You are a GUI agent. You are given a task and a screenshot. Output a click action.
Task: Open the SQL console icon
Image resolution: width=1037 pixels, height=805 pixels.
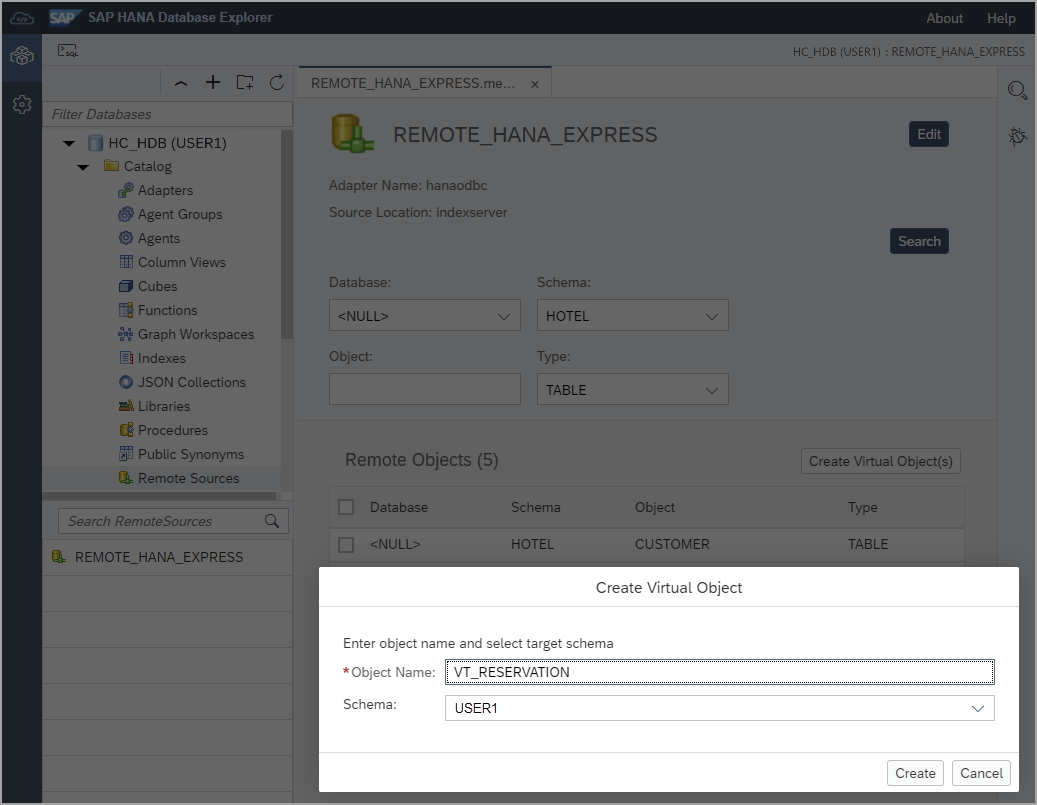67,51
